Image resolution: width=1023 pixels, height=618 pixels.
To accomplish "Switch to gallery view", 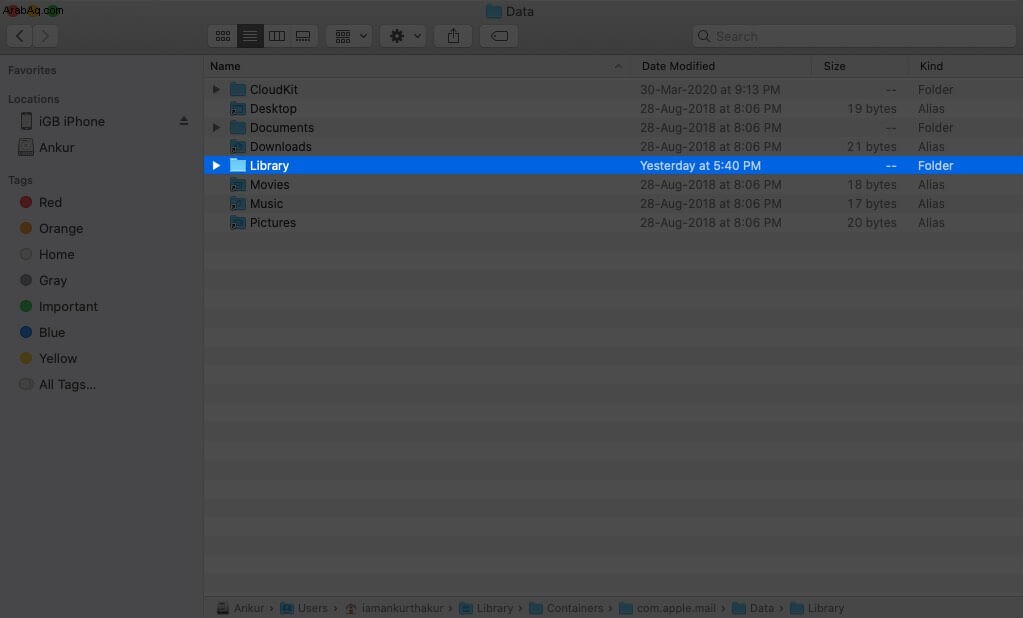I will [303, 36].
